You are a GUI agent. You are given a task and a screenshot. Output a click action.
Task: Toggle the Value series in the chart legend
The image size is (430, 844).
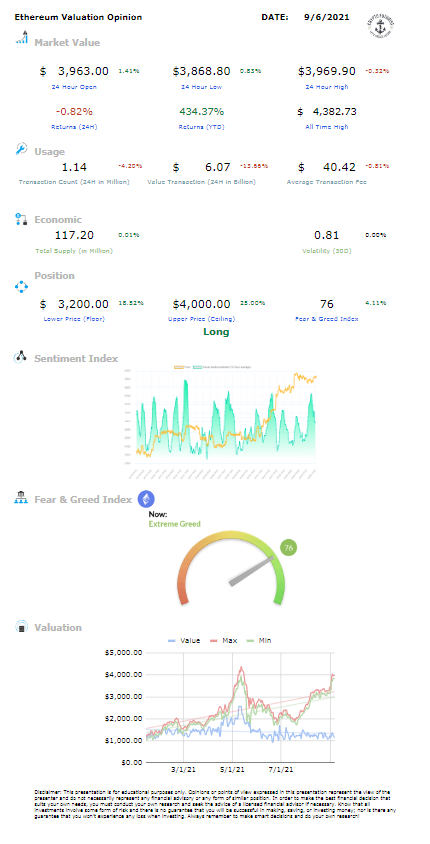[x=184, y=641]
